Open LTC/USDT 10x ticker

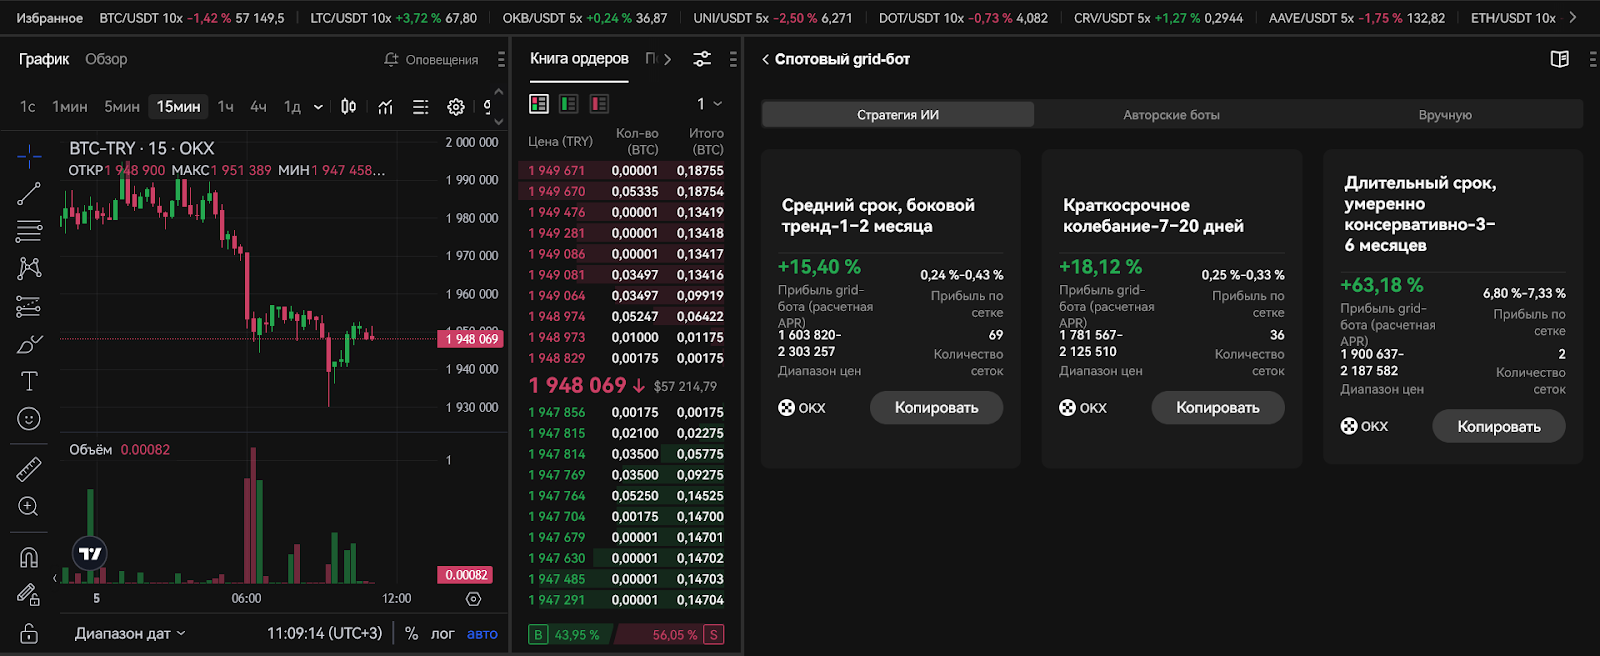(x=393, y=18)
